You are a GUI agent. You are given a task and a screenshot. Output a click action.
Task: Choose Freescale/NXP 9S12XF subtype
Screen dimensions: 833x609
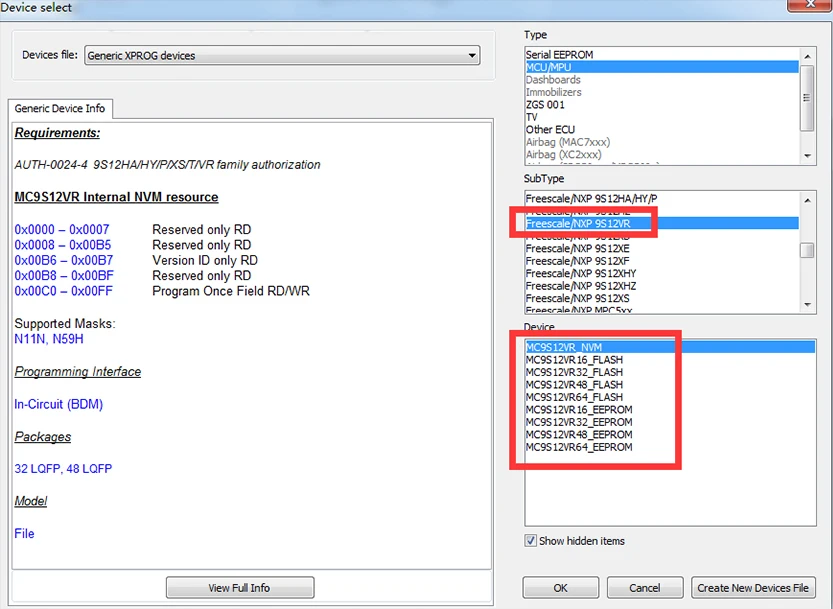coord(662,261)
